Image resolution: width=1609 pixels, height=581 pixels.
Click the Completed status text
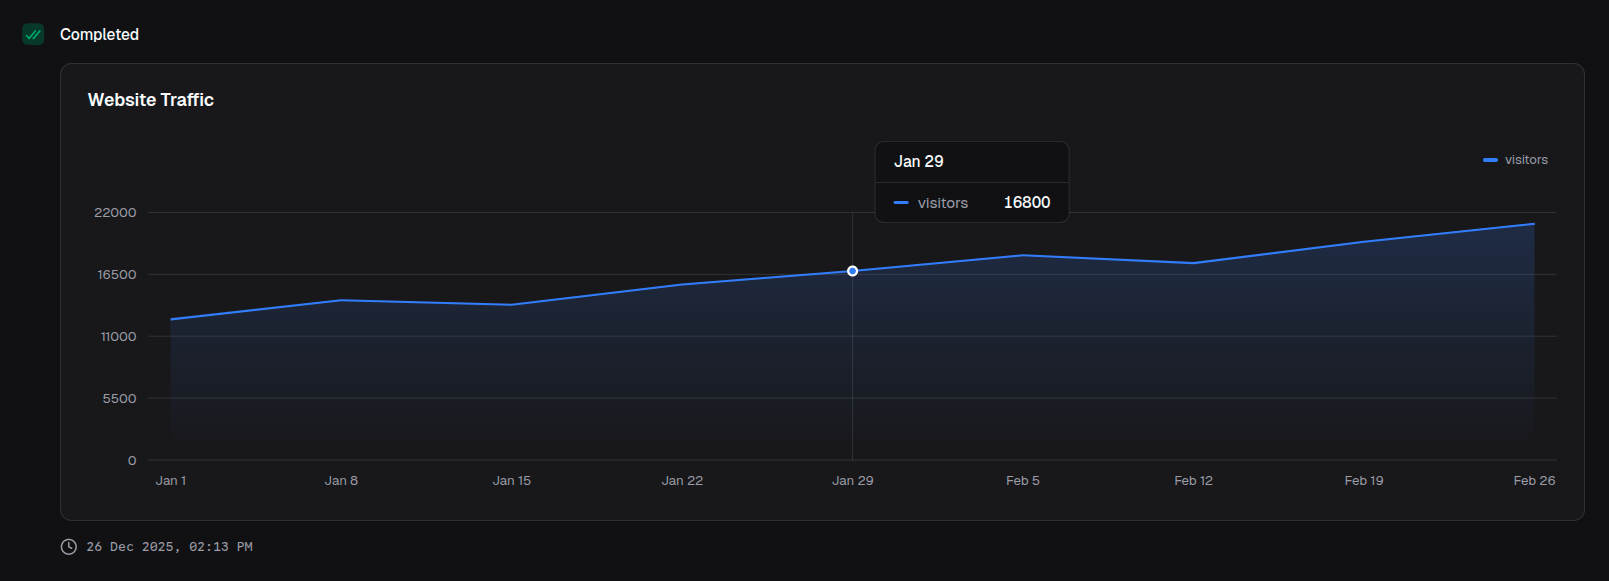click(x=99, y=35)
